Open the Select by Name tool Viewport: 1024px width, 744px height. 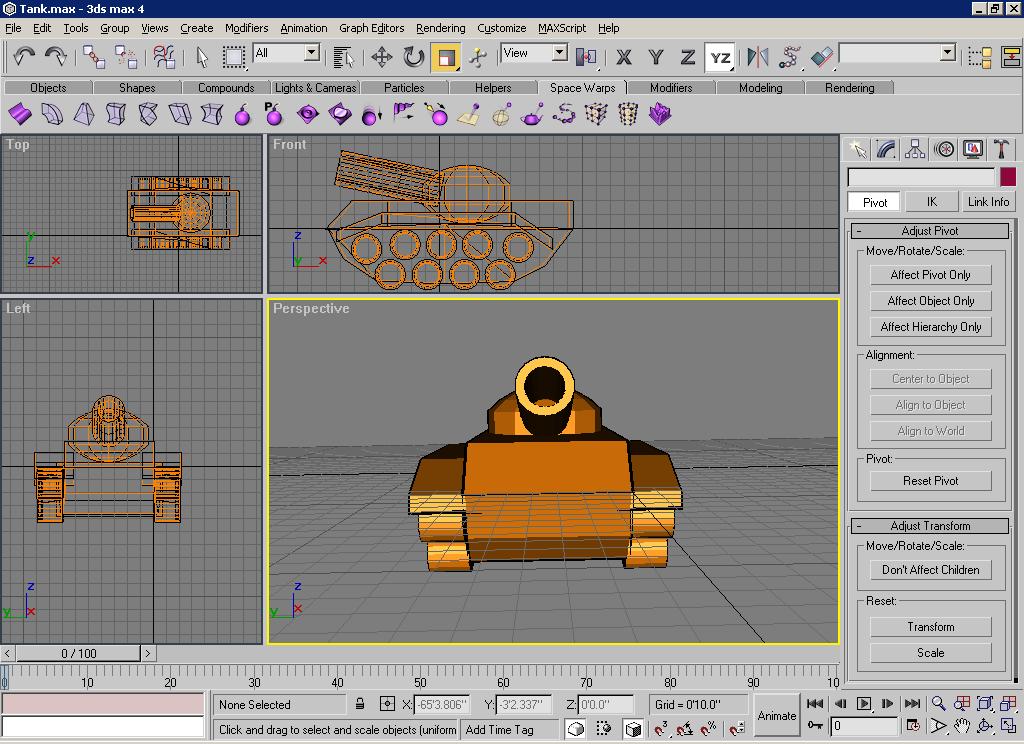[343, 57]
